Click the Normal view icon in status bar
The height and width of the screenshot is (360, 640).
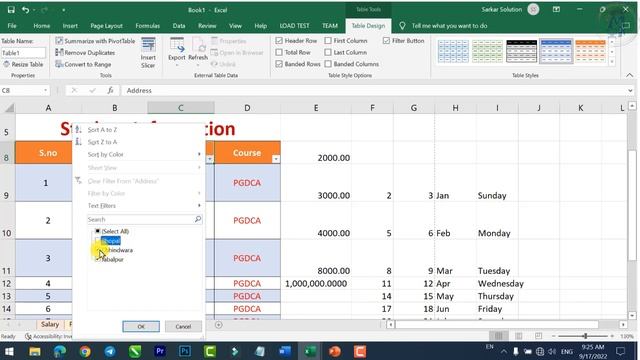tap(498, 336)
